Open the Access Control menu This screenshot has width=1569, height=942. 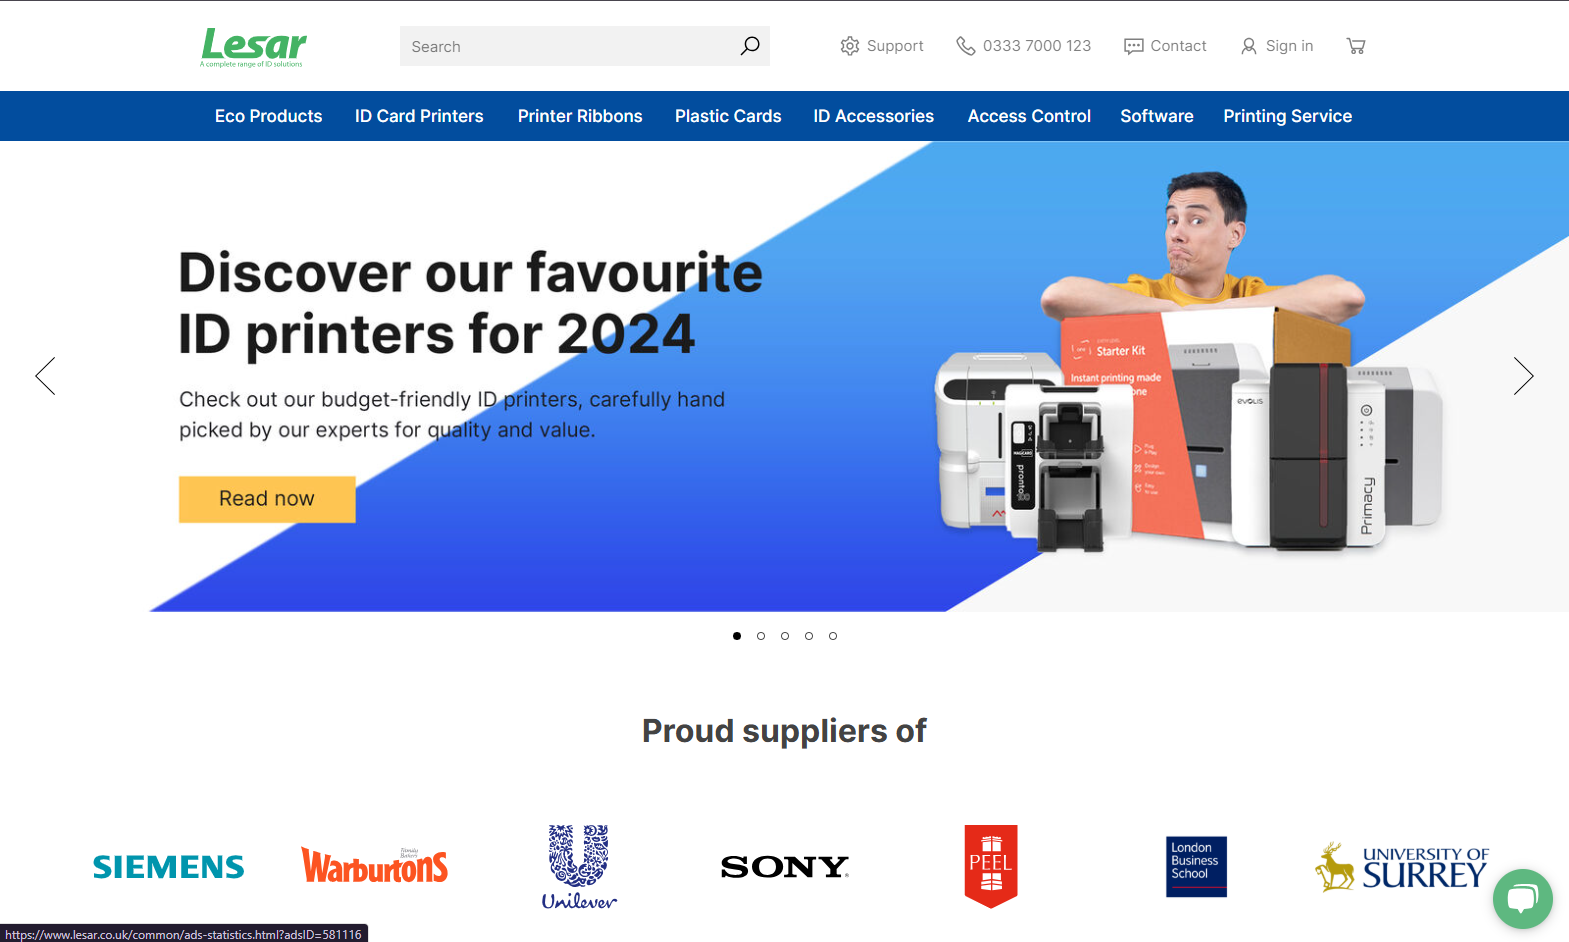coord(1029,116)
